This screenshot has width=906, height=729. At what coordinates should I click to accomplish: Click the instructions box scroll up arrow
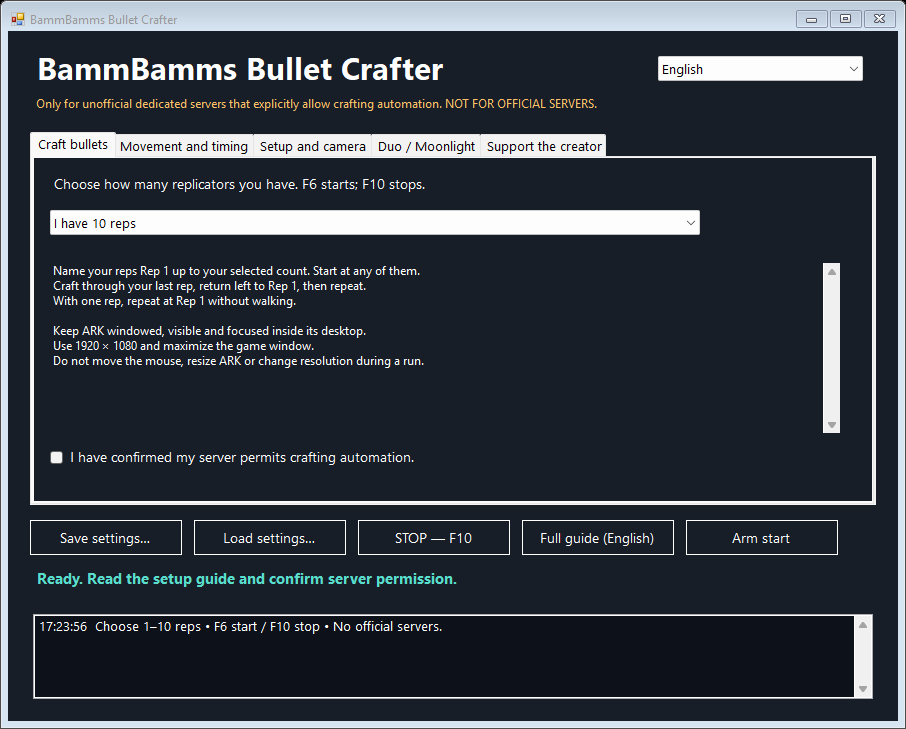pyautogui.click(x=831, y=271)
